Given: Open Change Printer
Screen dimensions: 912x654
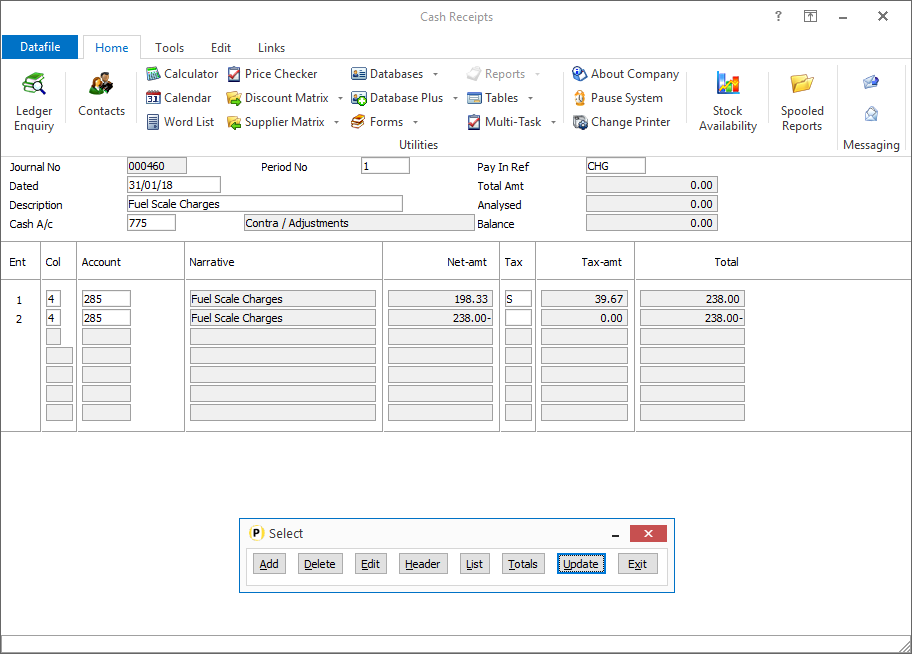Looking at the screenshot, I should [x=621, y=122].
